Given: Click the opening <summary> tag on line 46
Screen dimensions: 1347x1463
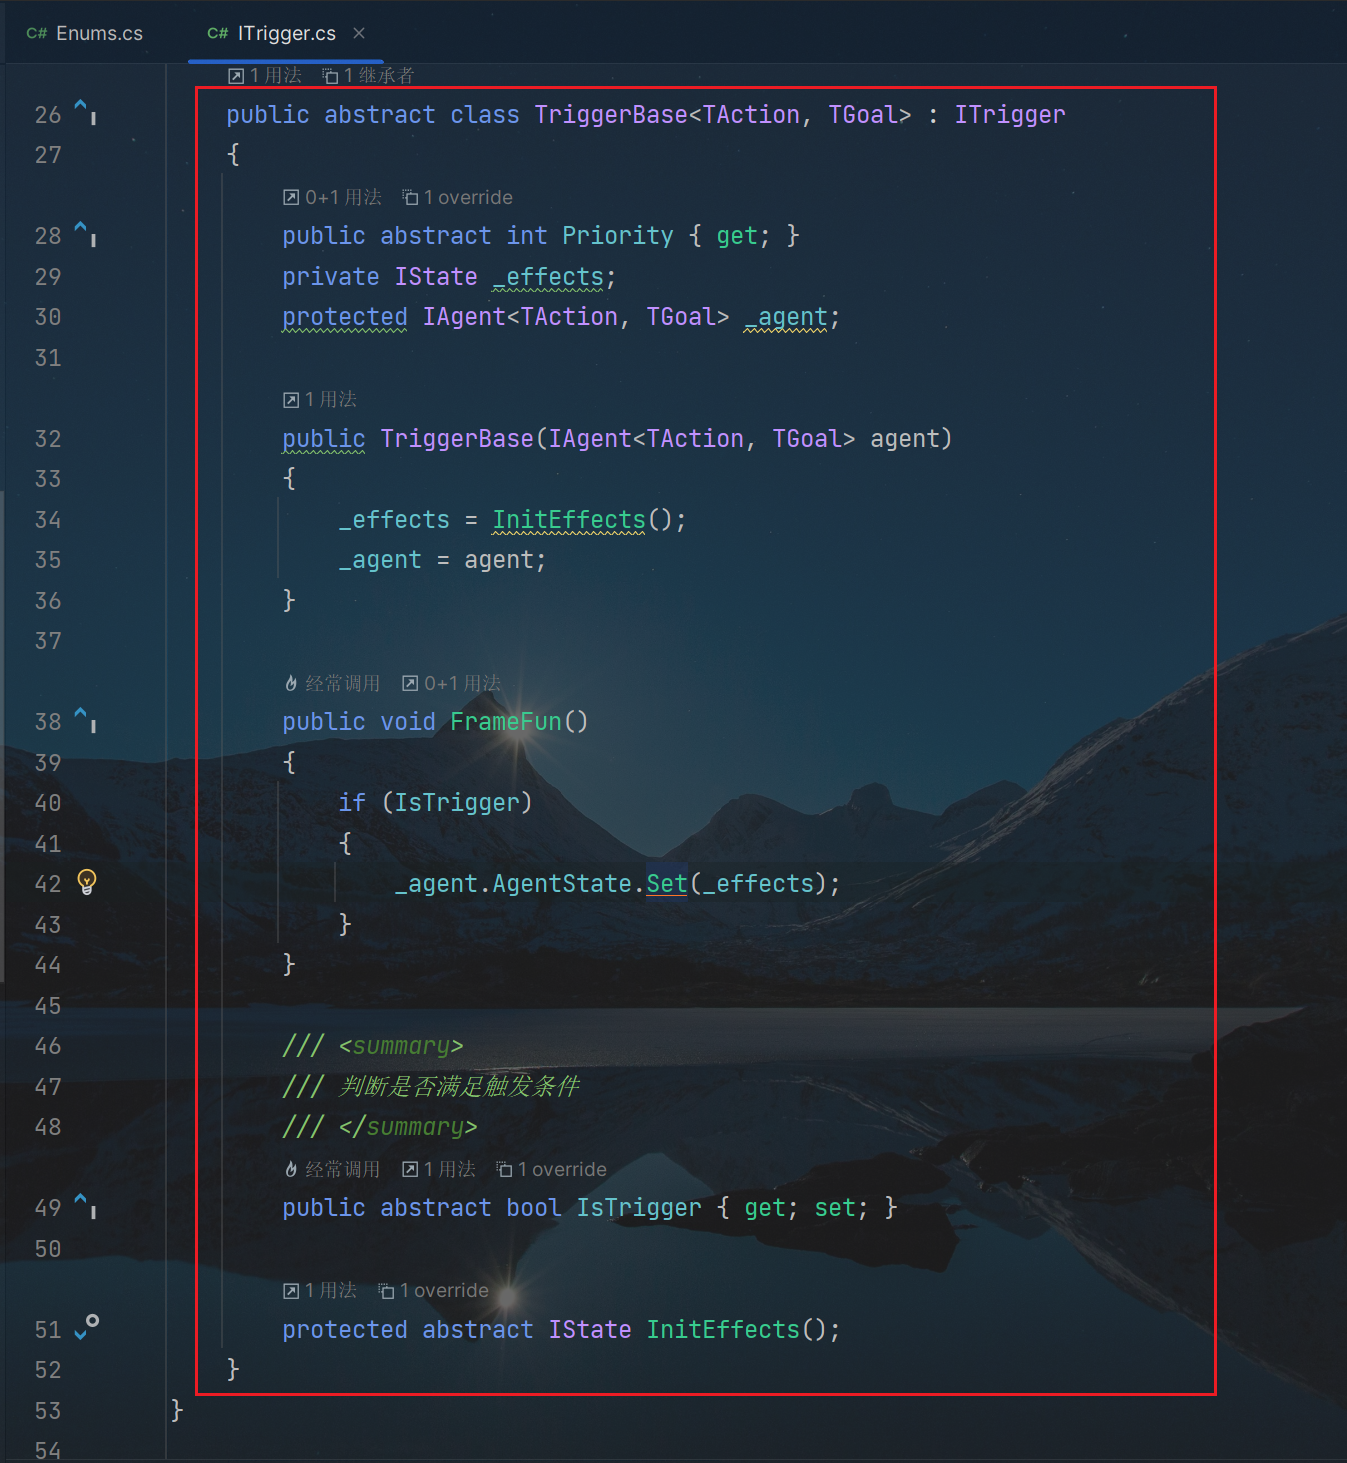Looking at the screenshot, I should (401, 1046).
